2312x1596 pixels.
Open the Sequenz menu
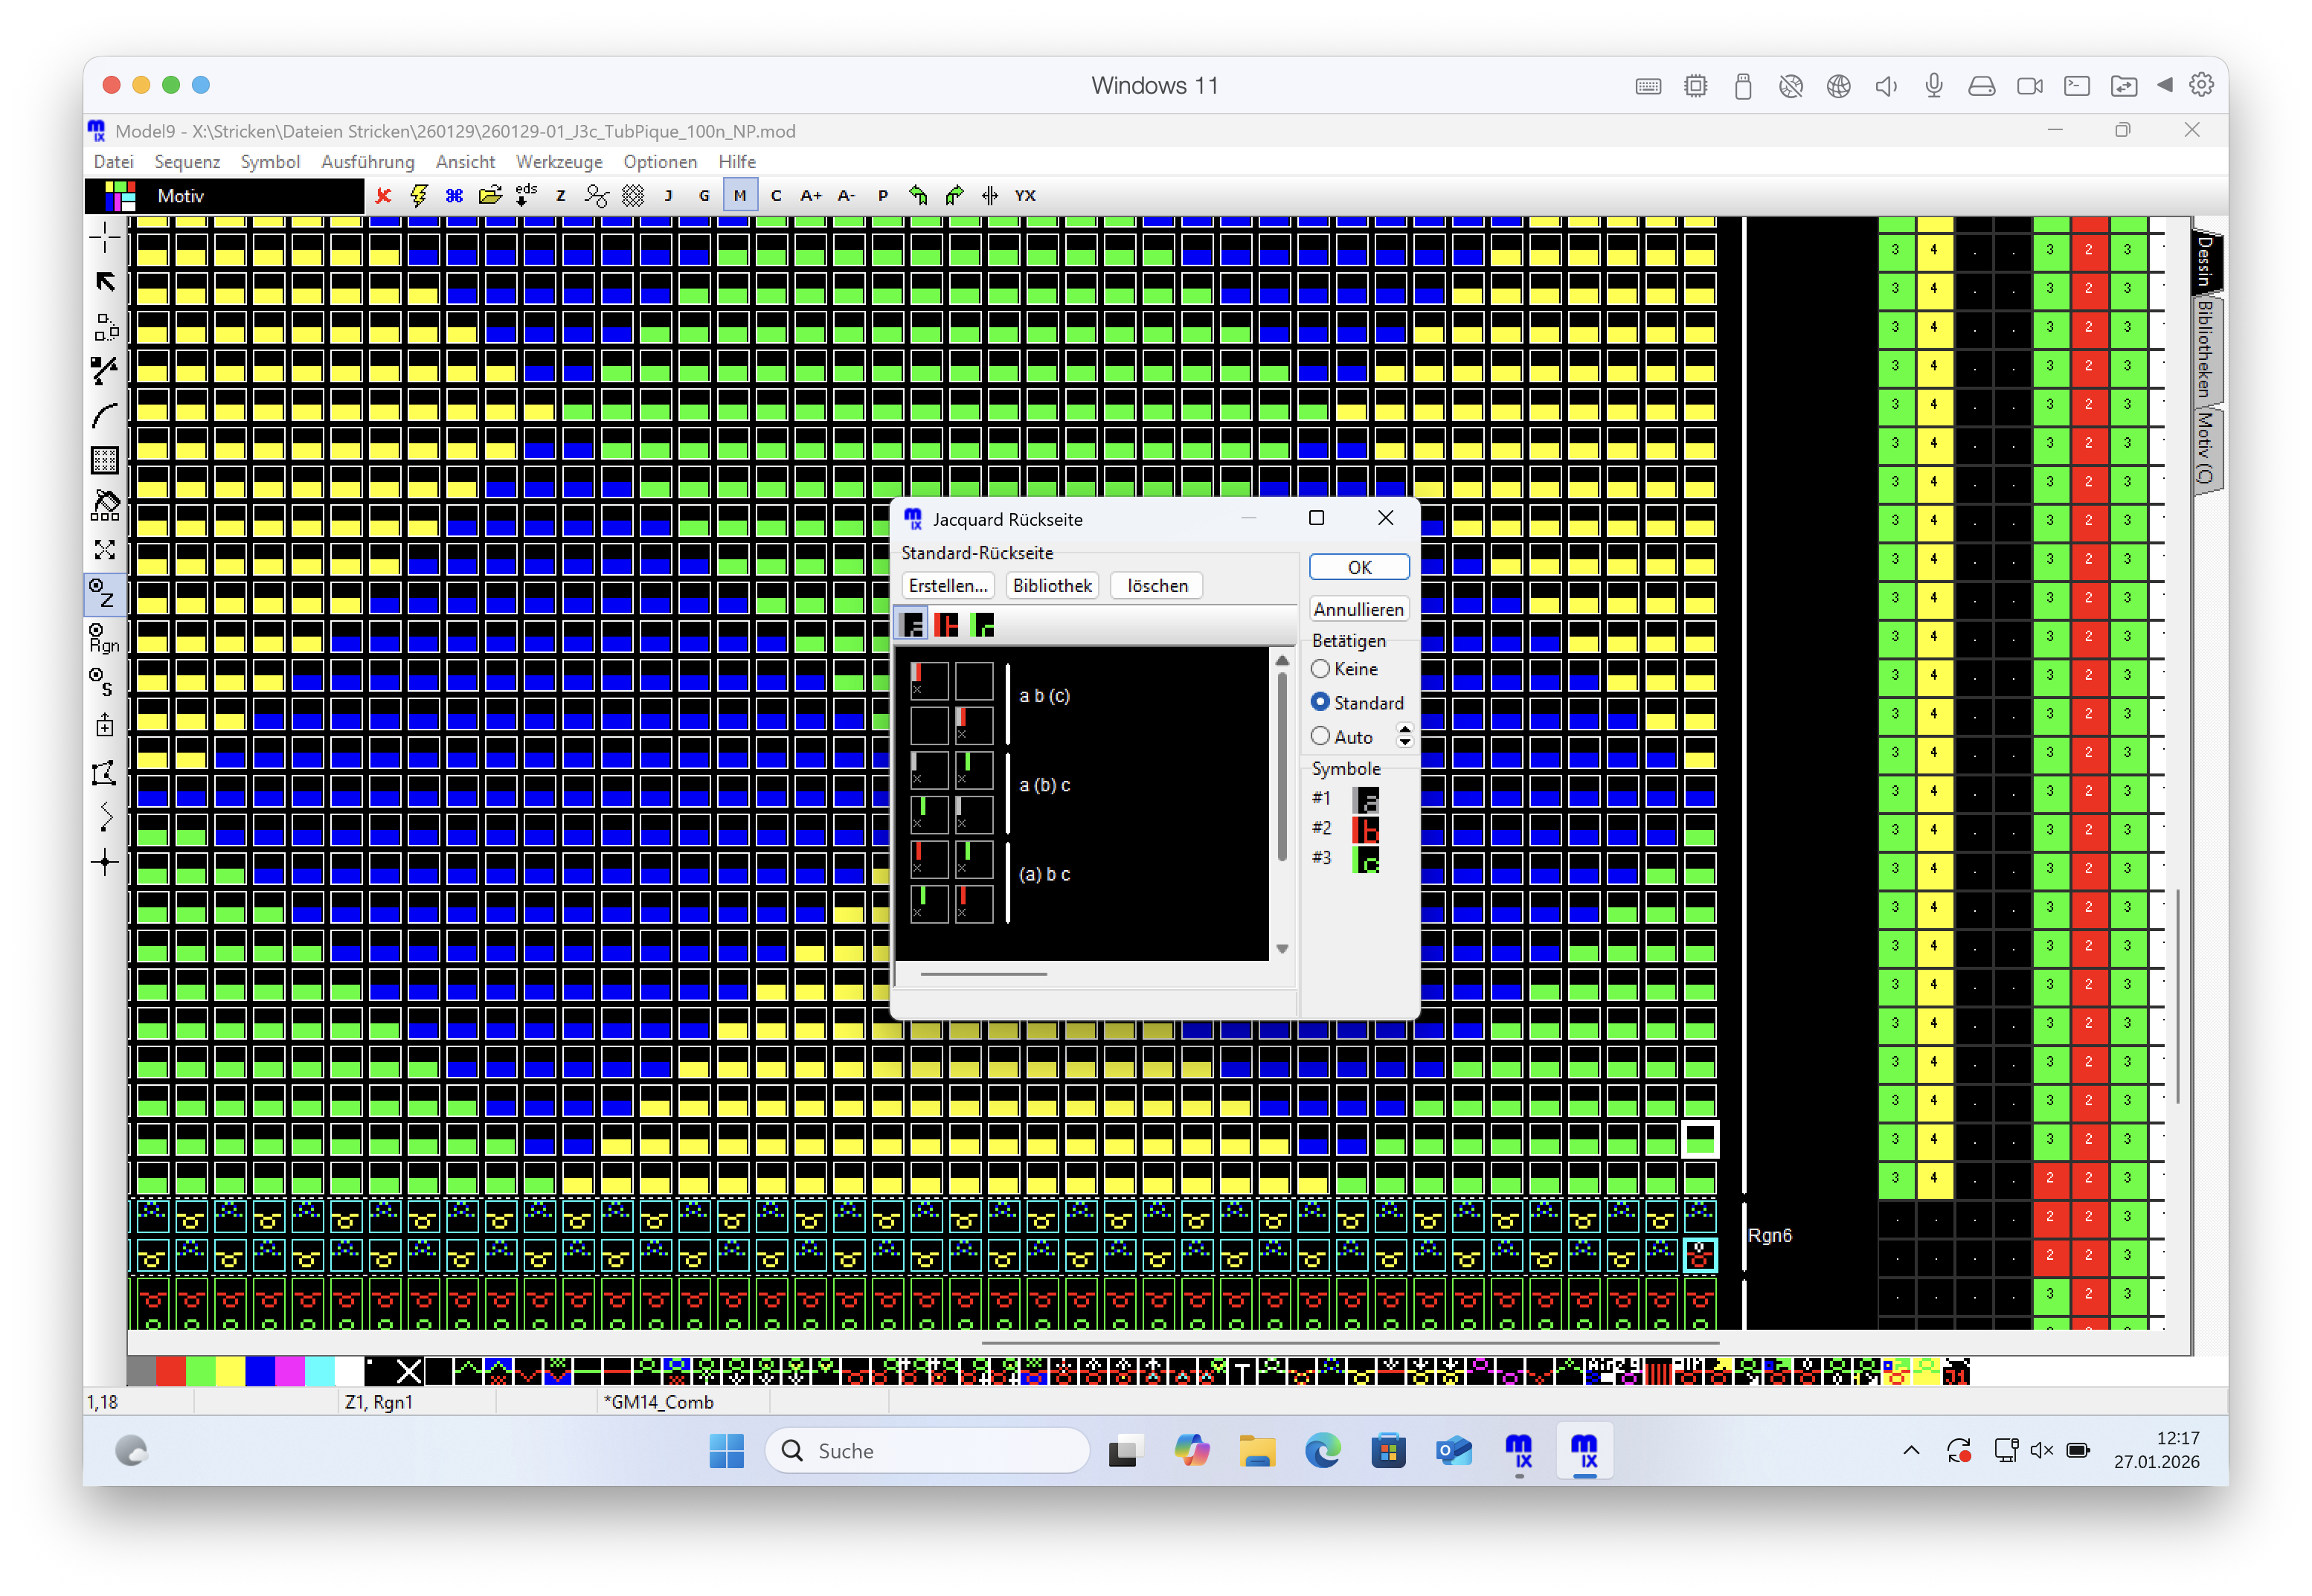coord(187,162)
